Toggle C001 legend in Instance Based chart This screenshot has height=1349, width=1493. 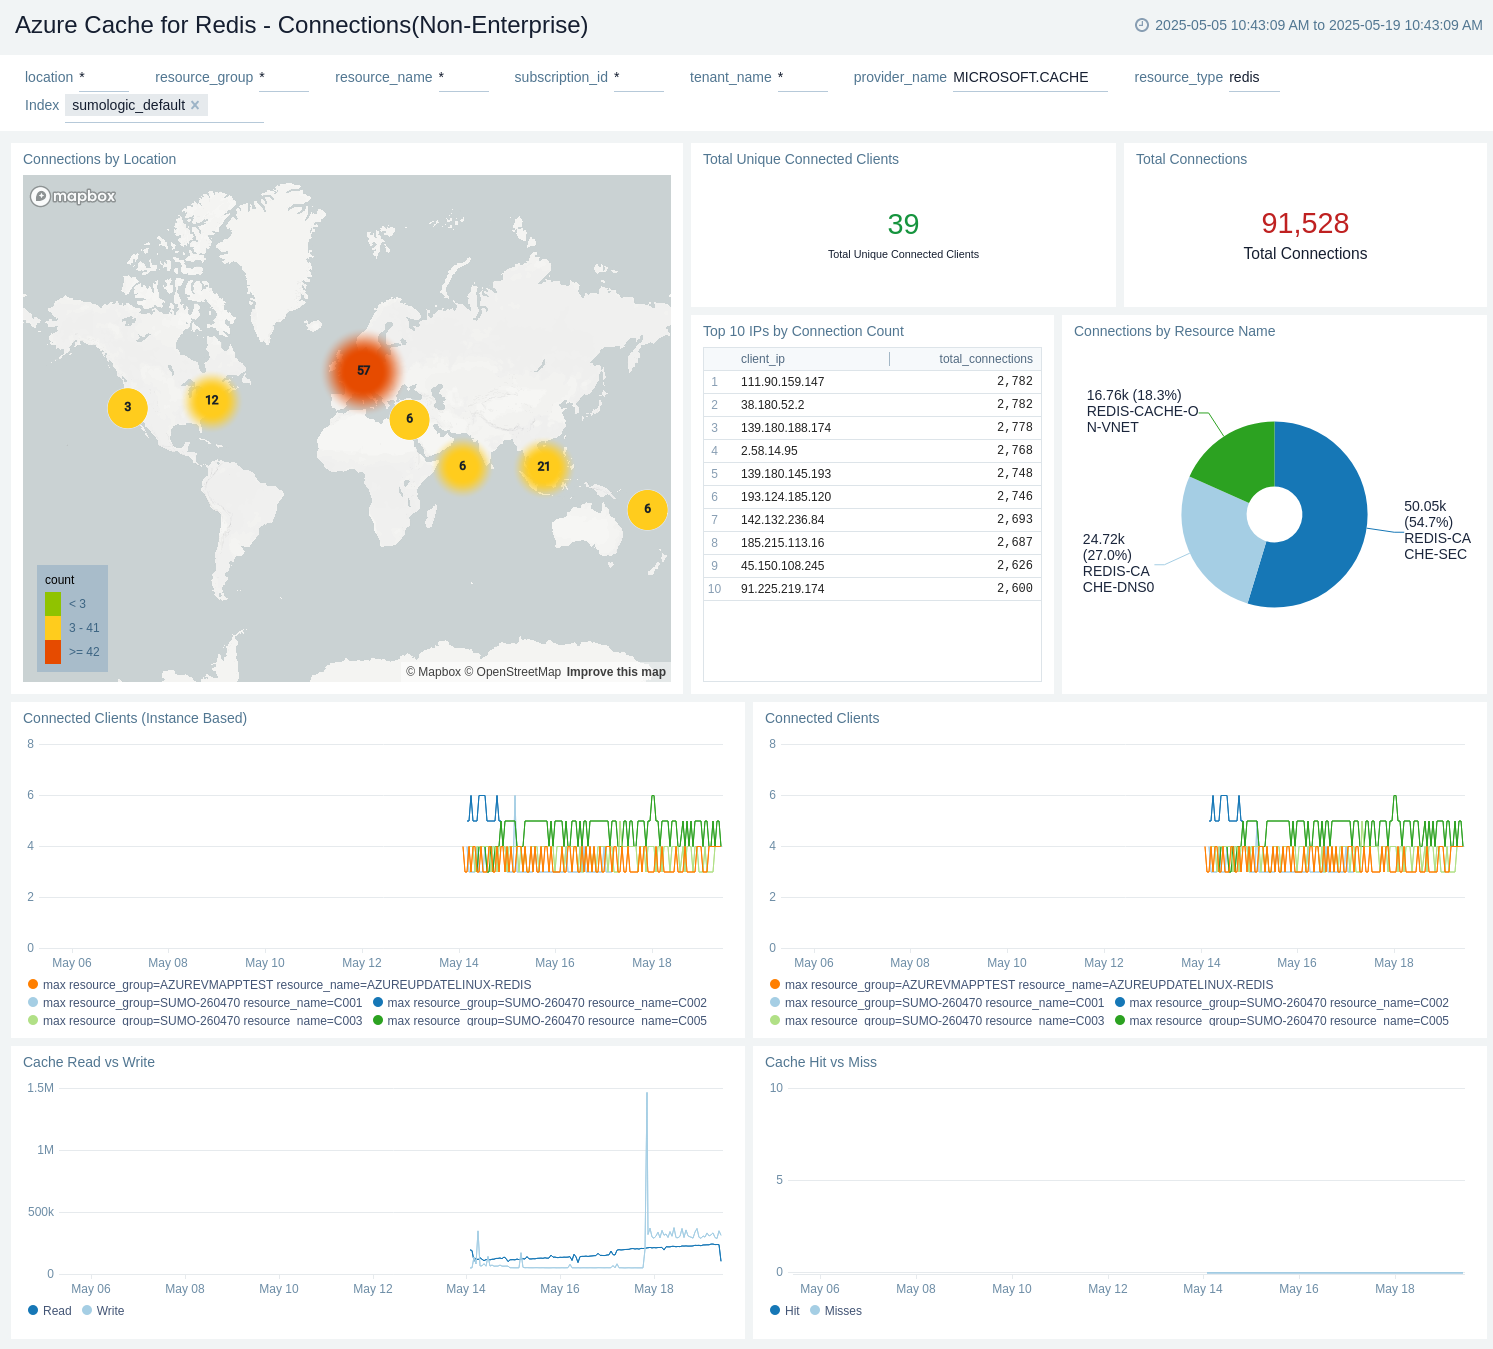point(195,1003)
